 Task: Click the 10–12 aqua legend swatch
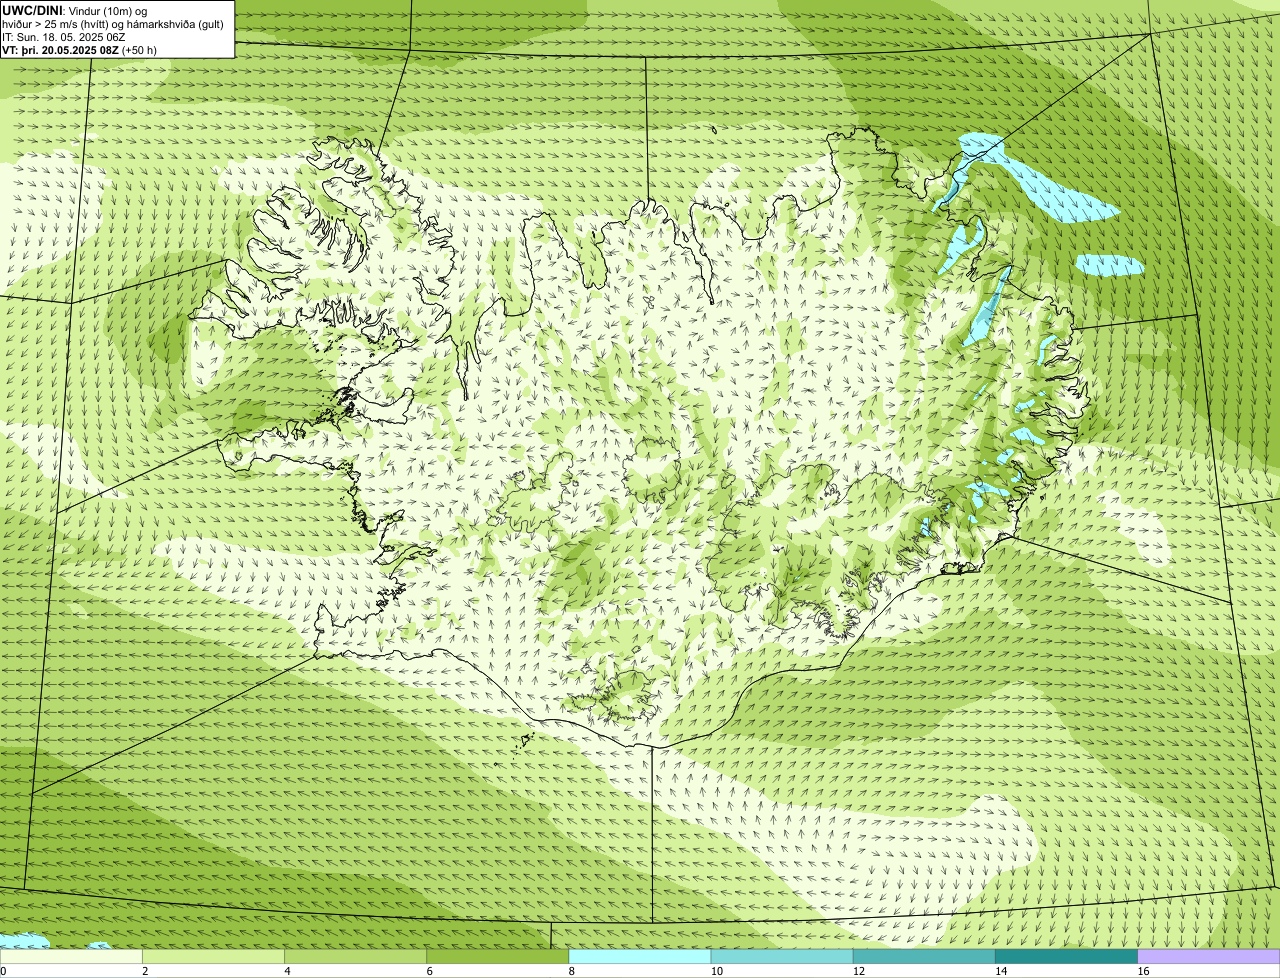(x=782, y=957)
